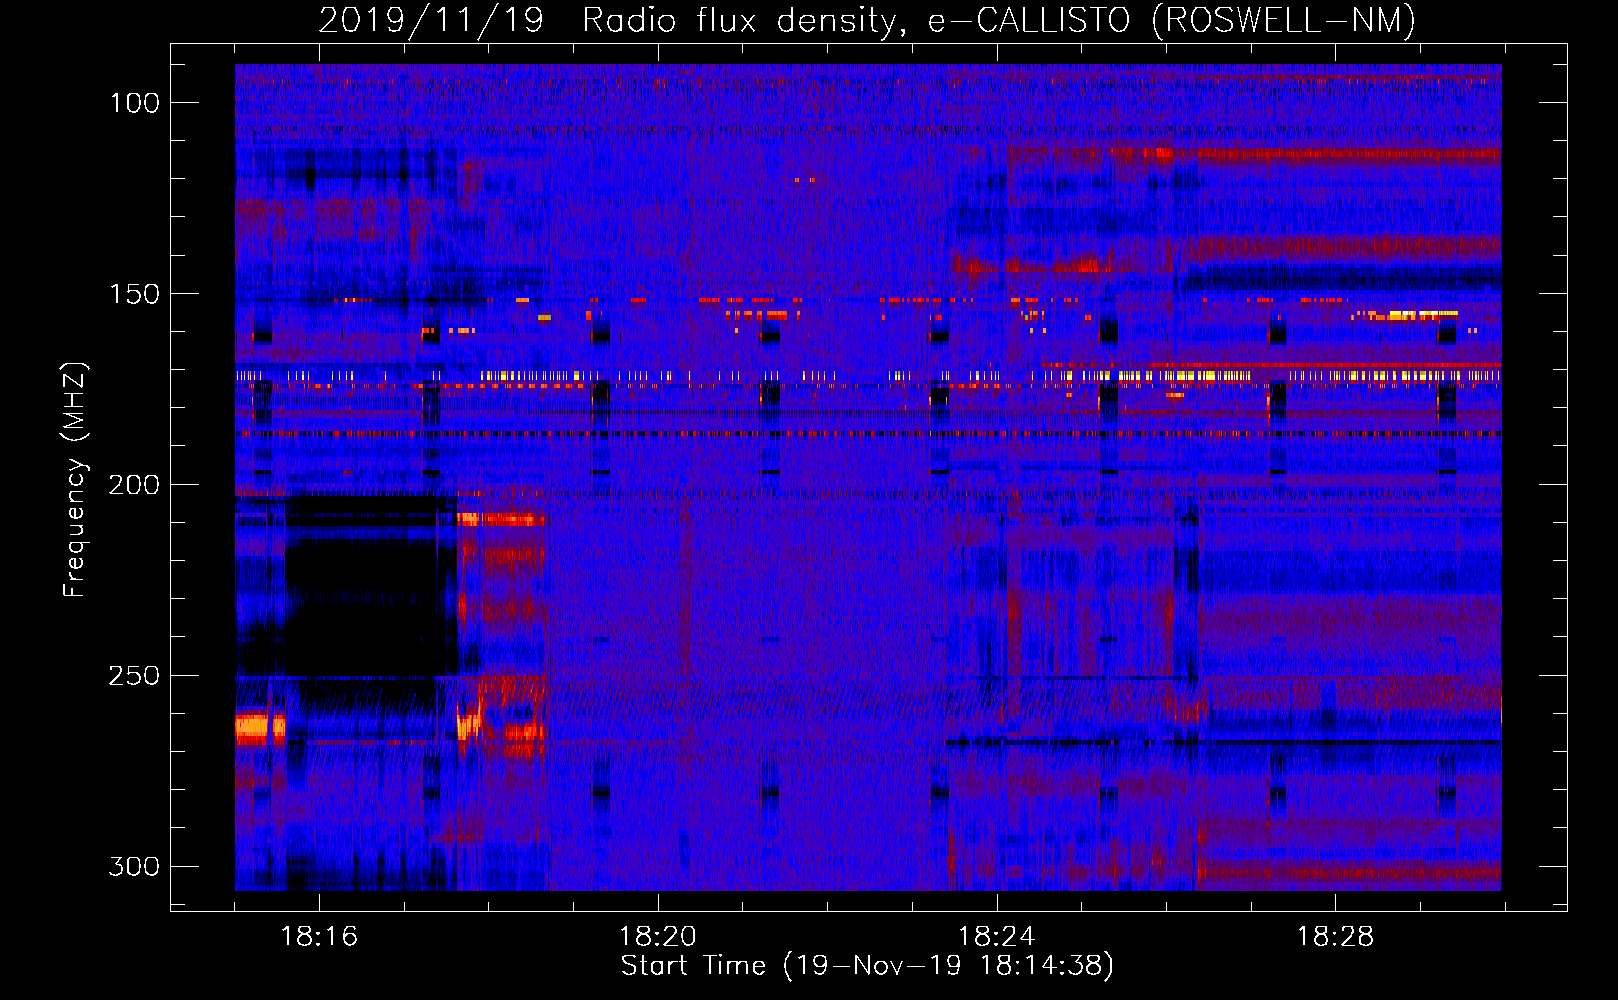Click the 'Frequency (MHZ)' axis label

[75, 479]
